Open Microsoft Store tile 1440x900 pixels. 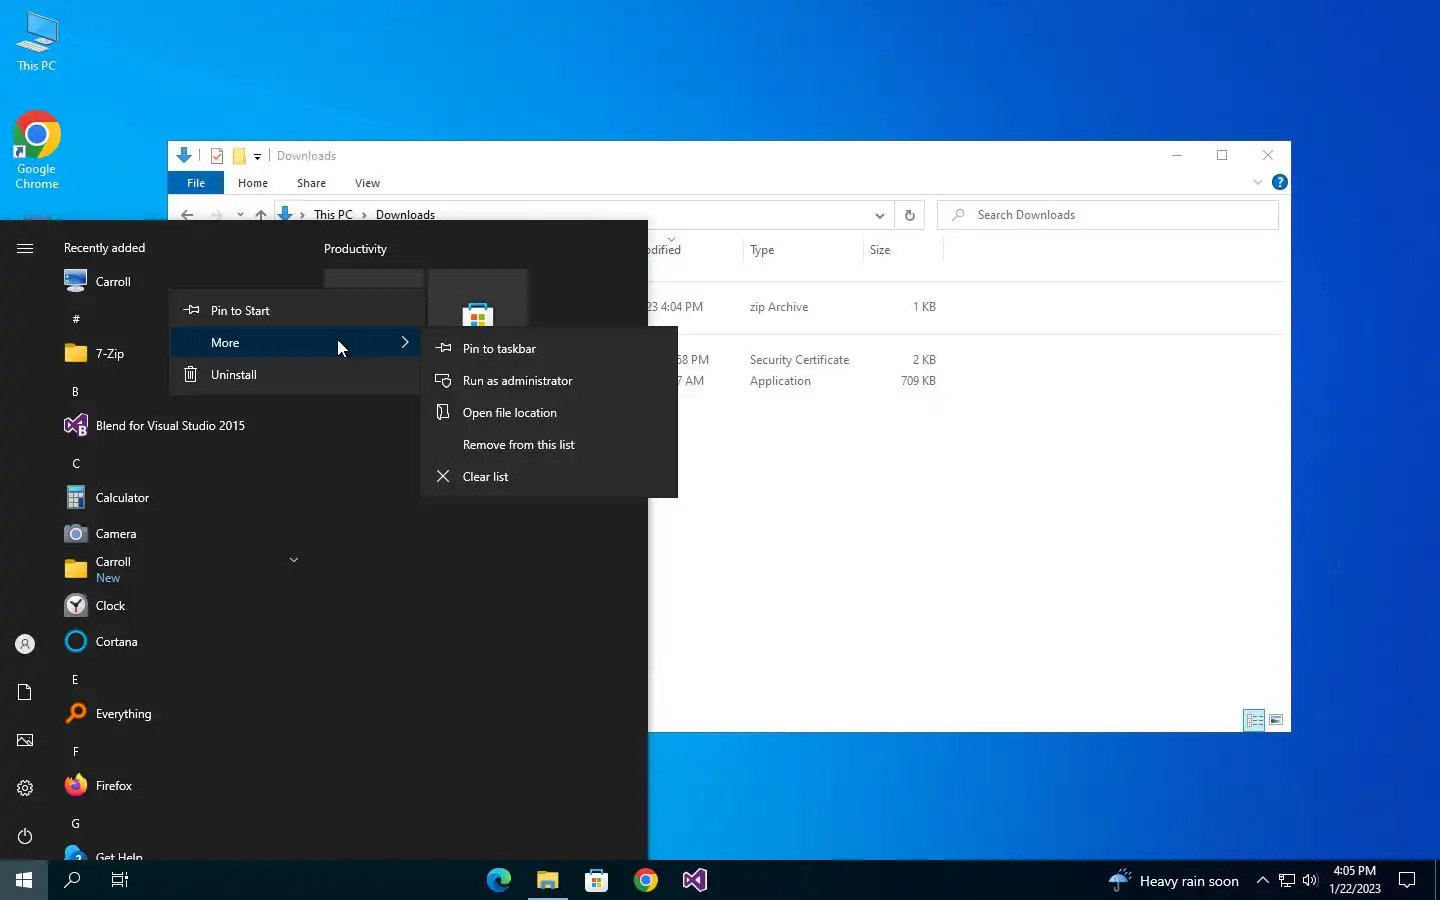478,298
